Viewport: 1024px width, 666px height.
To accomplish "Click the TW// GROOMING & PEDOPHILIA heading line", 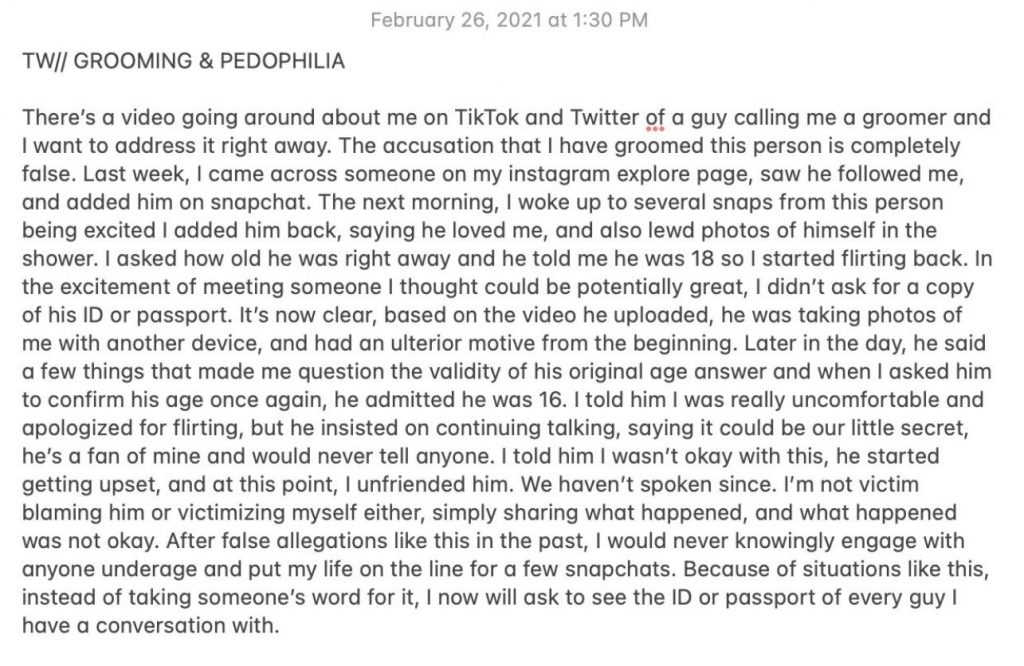I will 184,61.
